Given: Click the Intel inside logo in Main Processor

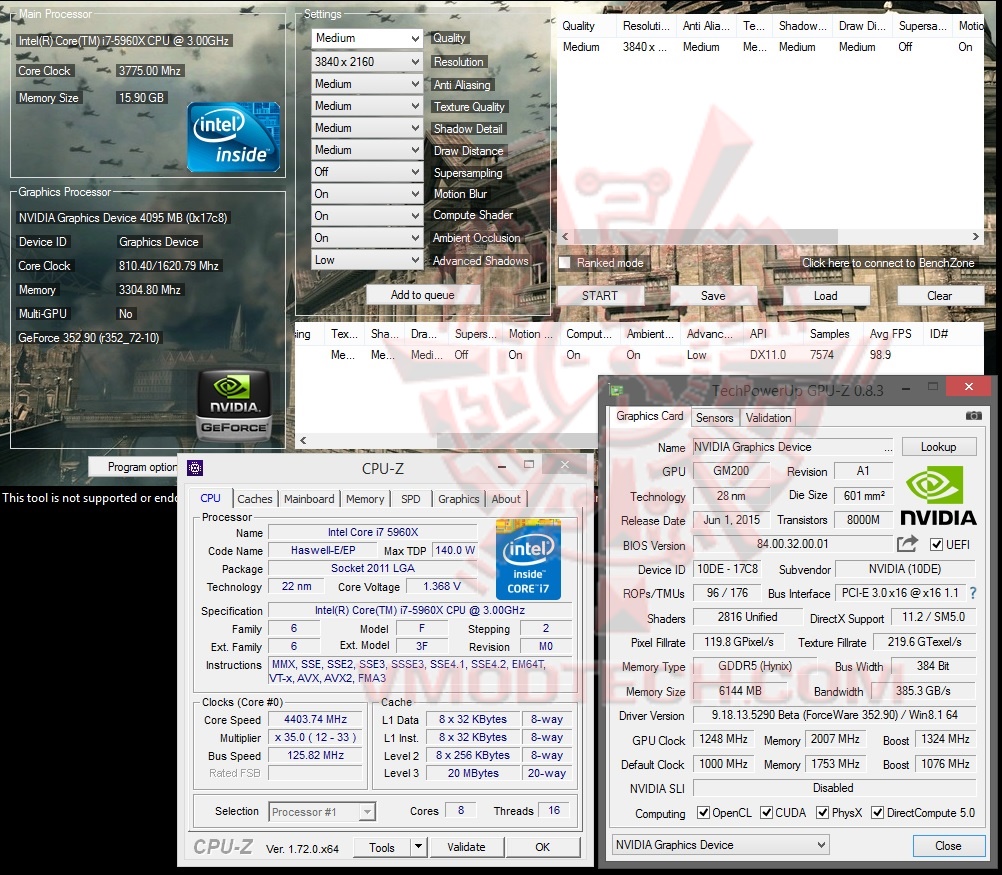Looking at the screenshot, I should click(x=233, y=137).
